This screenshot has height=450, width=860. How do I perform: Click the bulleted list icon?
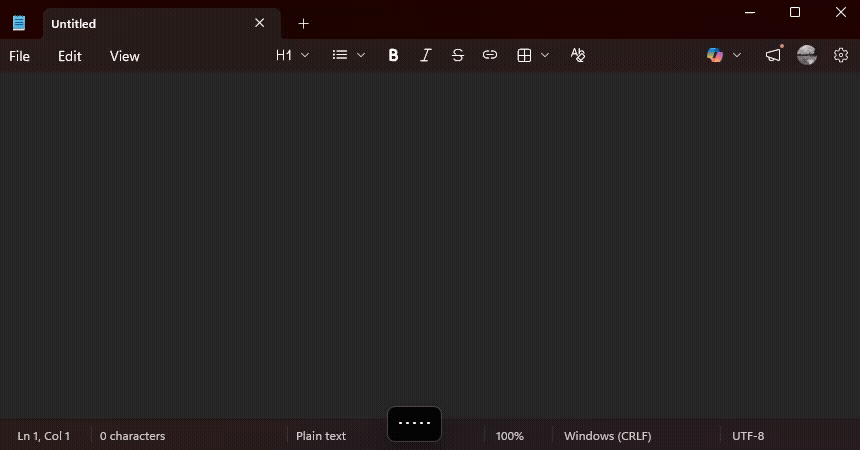pos(340,55)
